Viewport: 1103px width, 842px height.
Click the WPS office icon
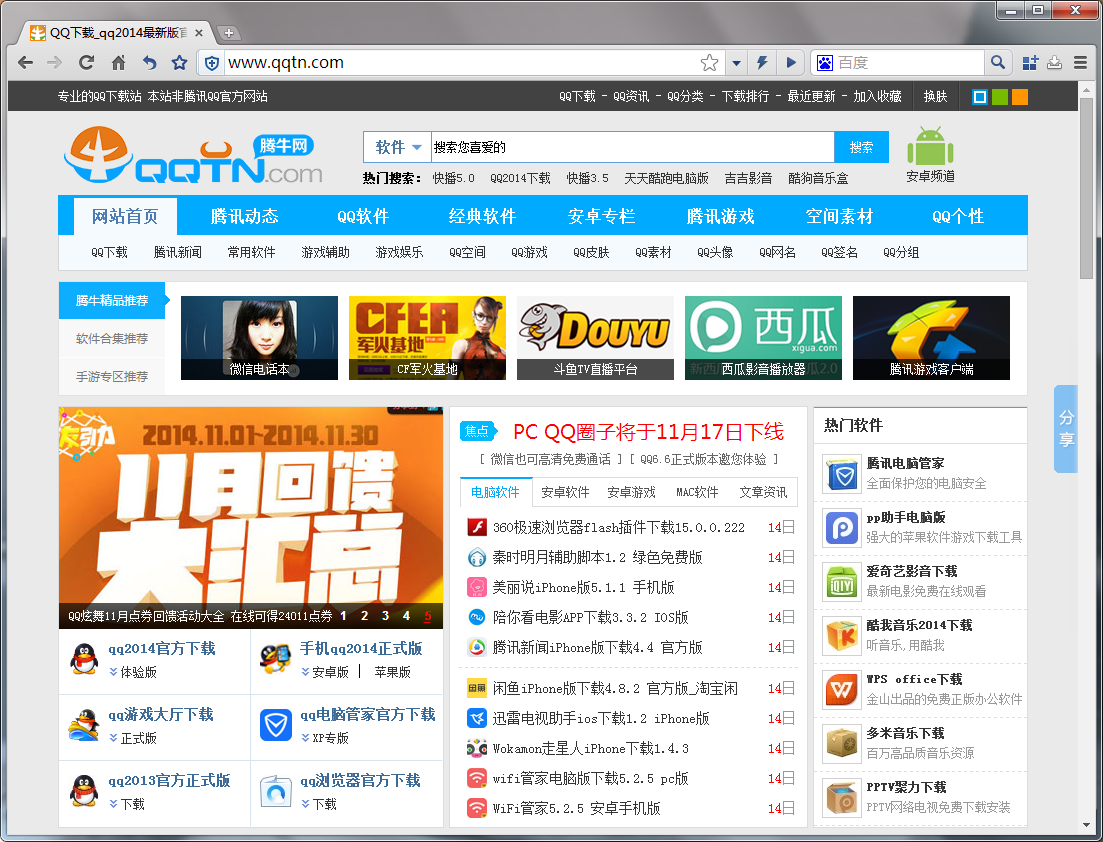pyautogui.click(x=841, y=690)
